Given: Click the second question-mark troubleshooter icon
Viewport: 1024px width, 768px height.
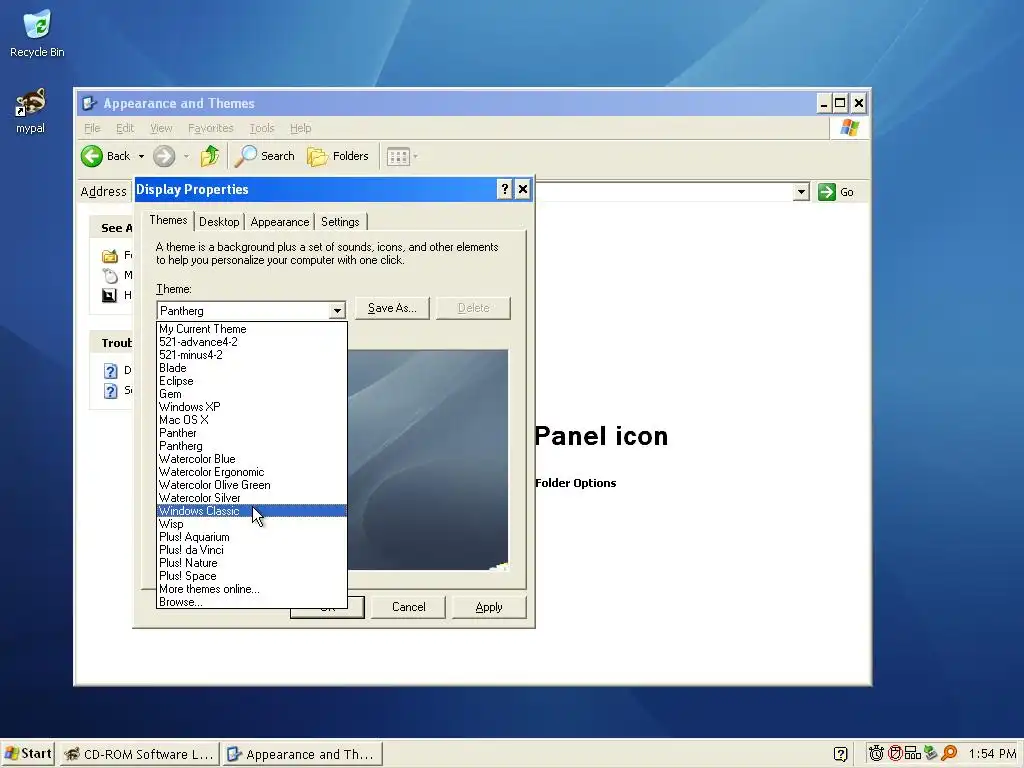Looking at the screenshot, I should pyautogui.click(x=110, y=391).
